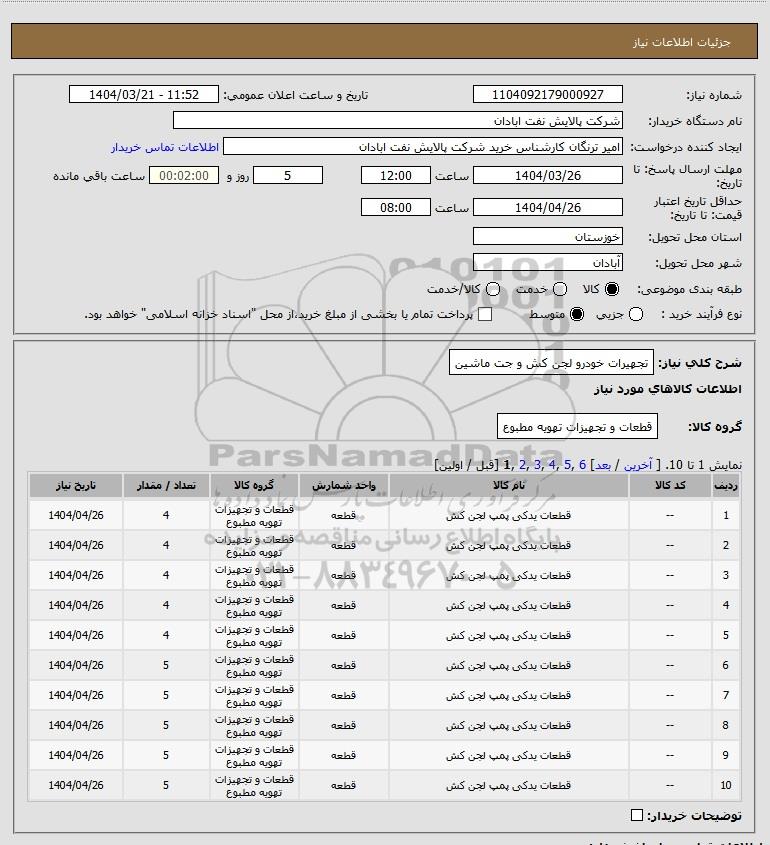Go to page 2 of results

(x=522, y=465)
